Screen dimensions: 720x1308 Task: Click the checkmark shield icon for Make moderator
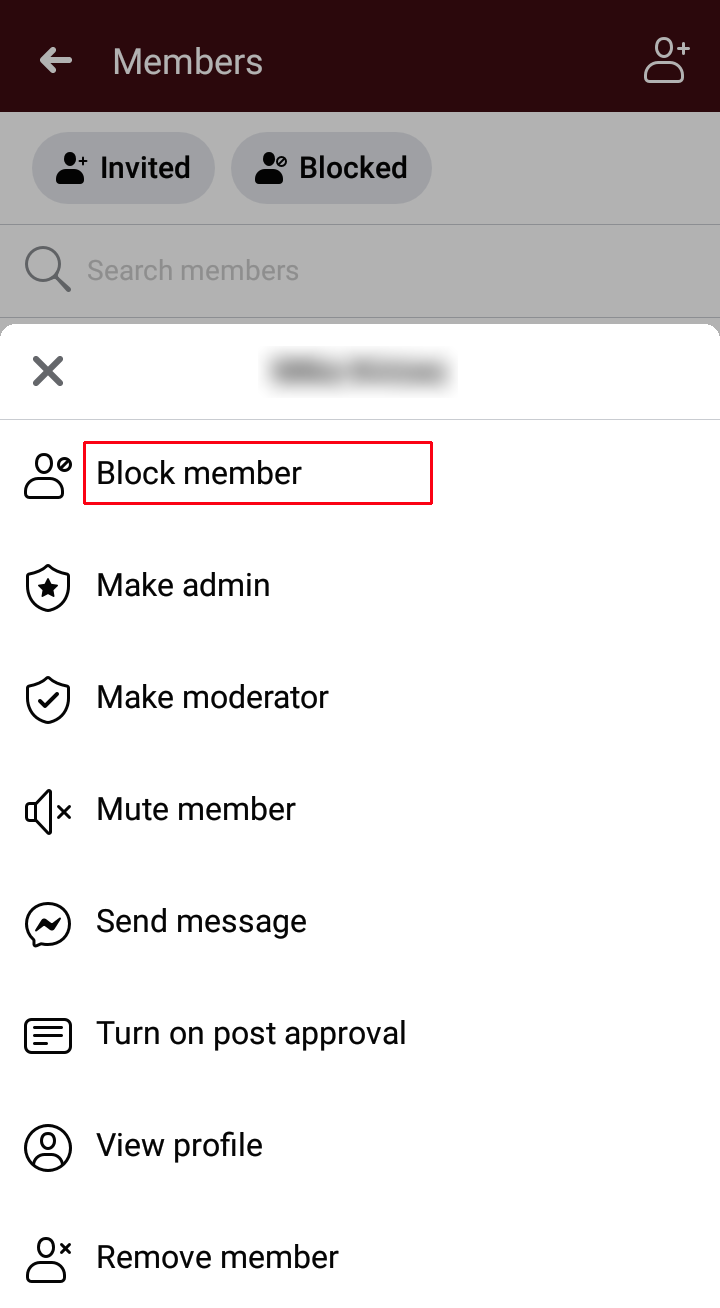point(47,699)
